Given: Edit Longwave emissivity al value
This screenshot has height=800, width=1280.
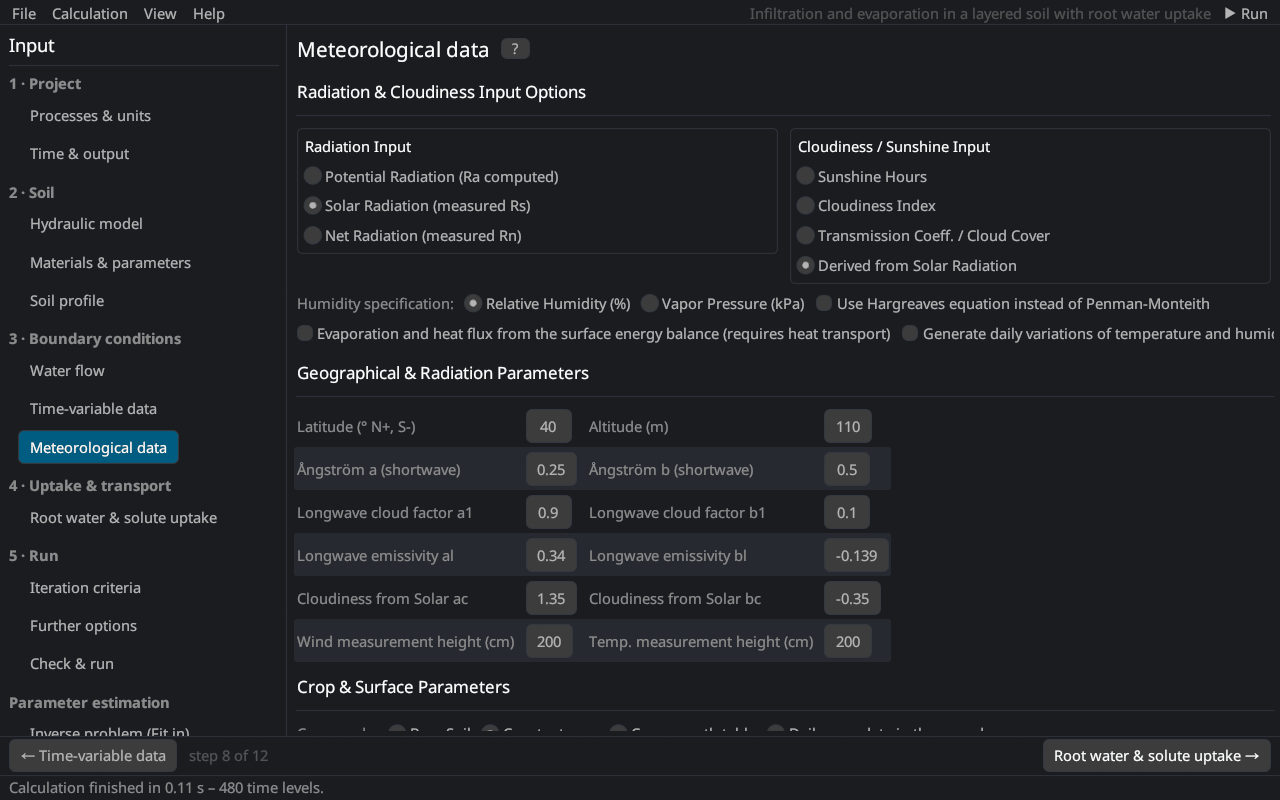Looking at the screenshot, I should click(551, 555).
